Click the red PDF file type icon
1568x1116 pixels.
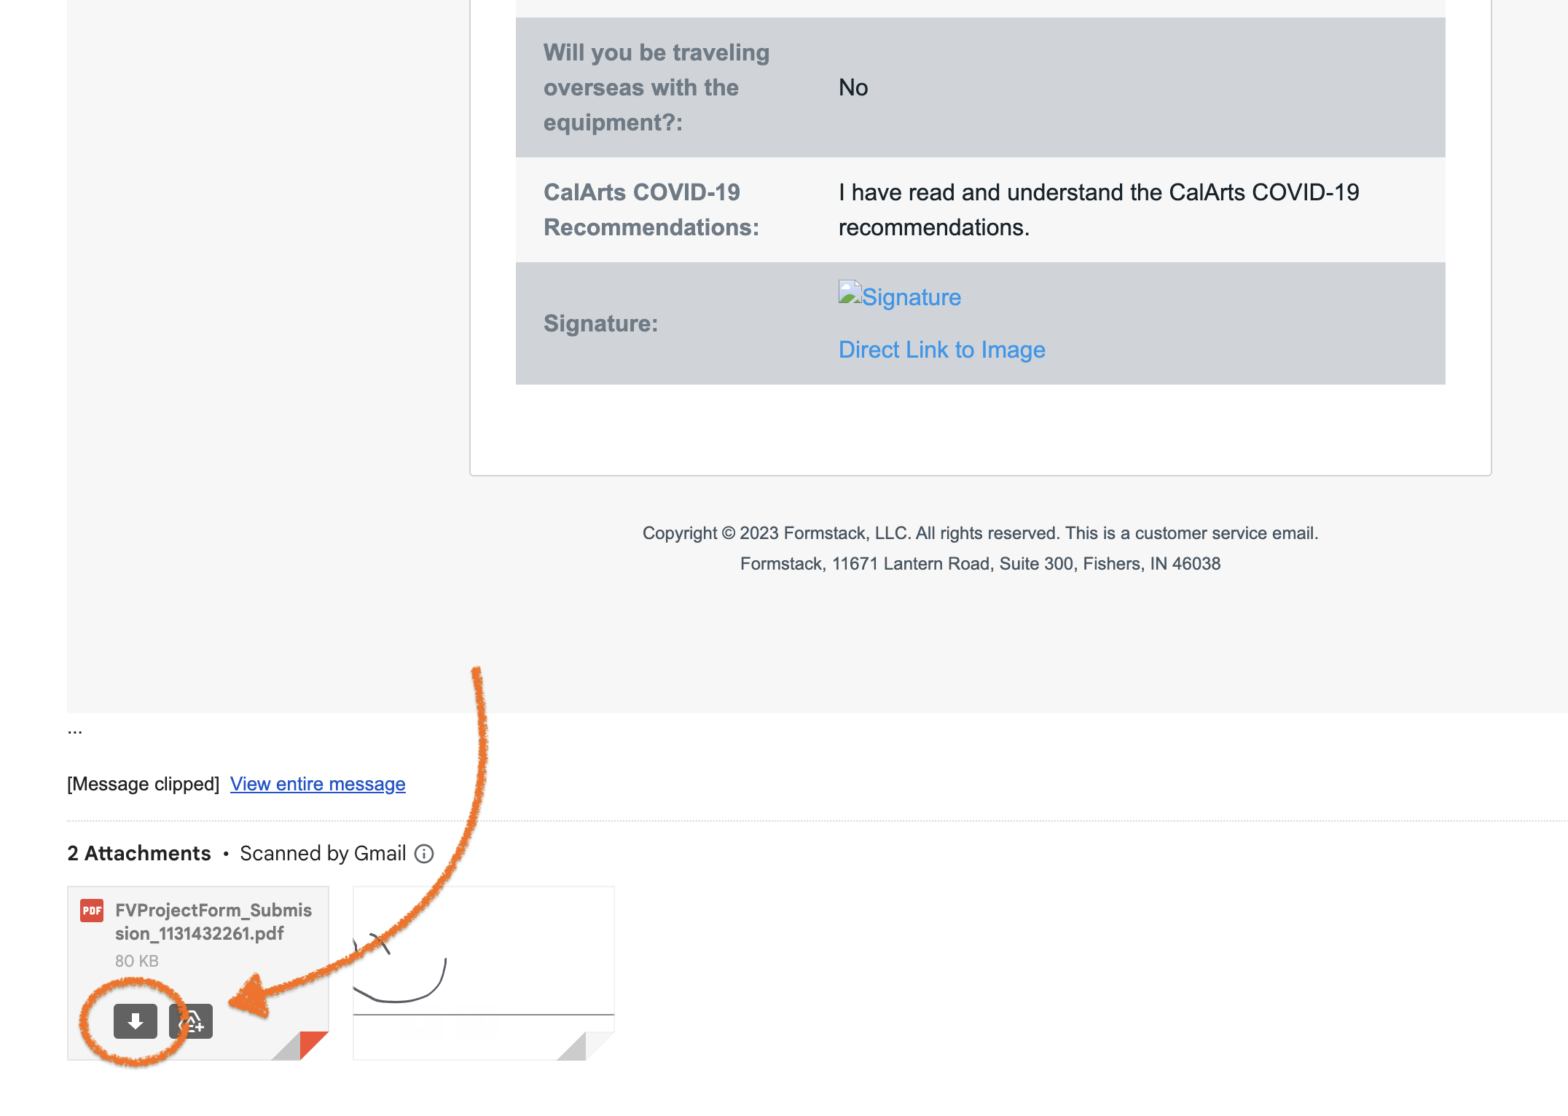pyautogui.click(x=92, y=910)
